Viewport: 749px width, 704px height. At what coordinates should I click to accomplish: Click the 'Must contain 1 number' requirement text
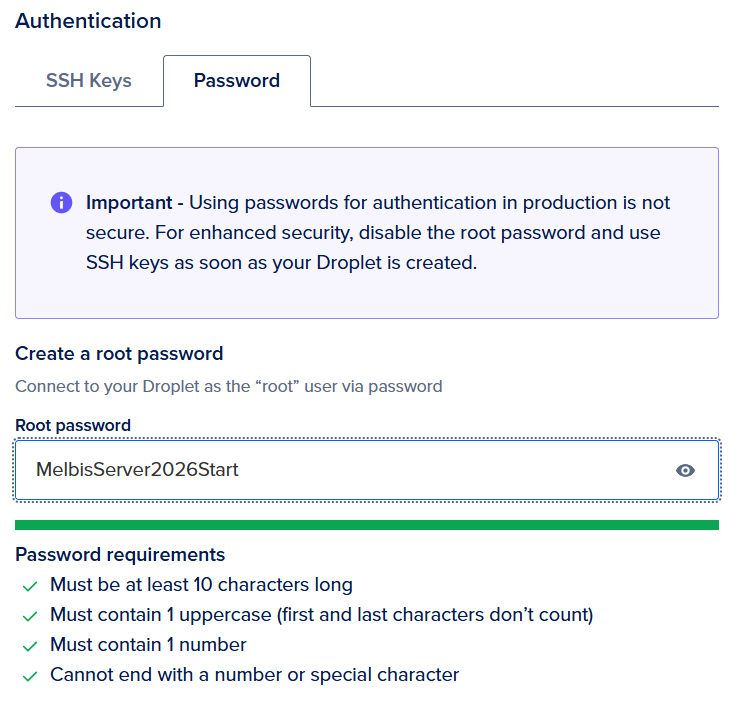pos(148,645)
